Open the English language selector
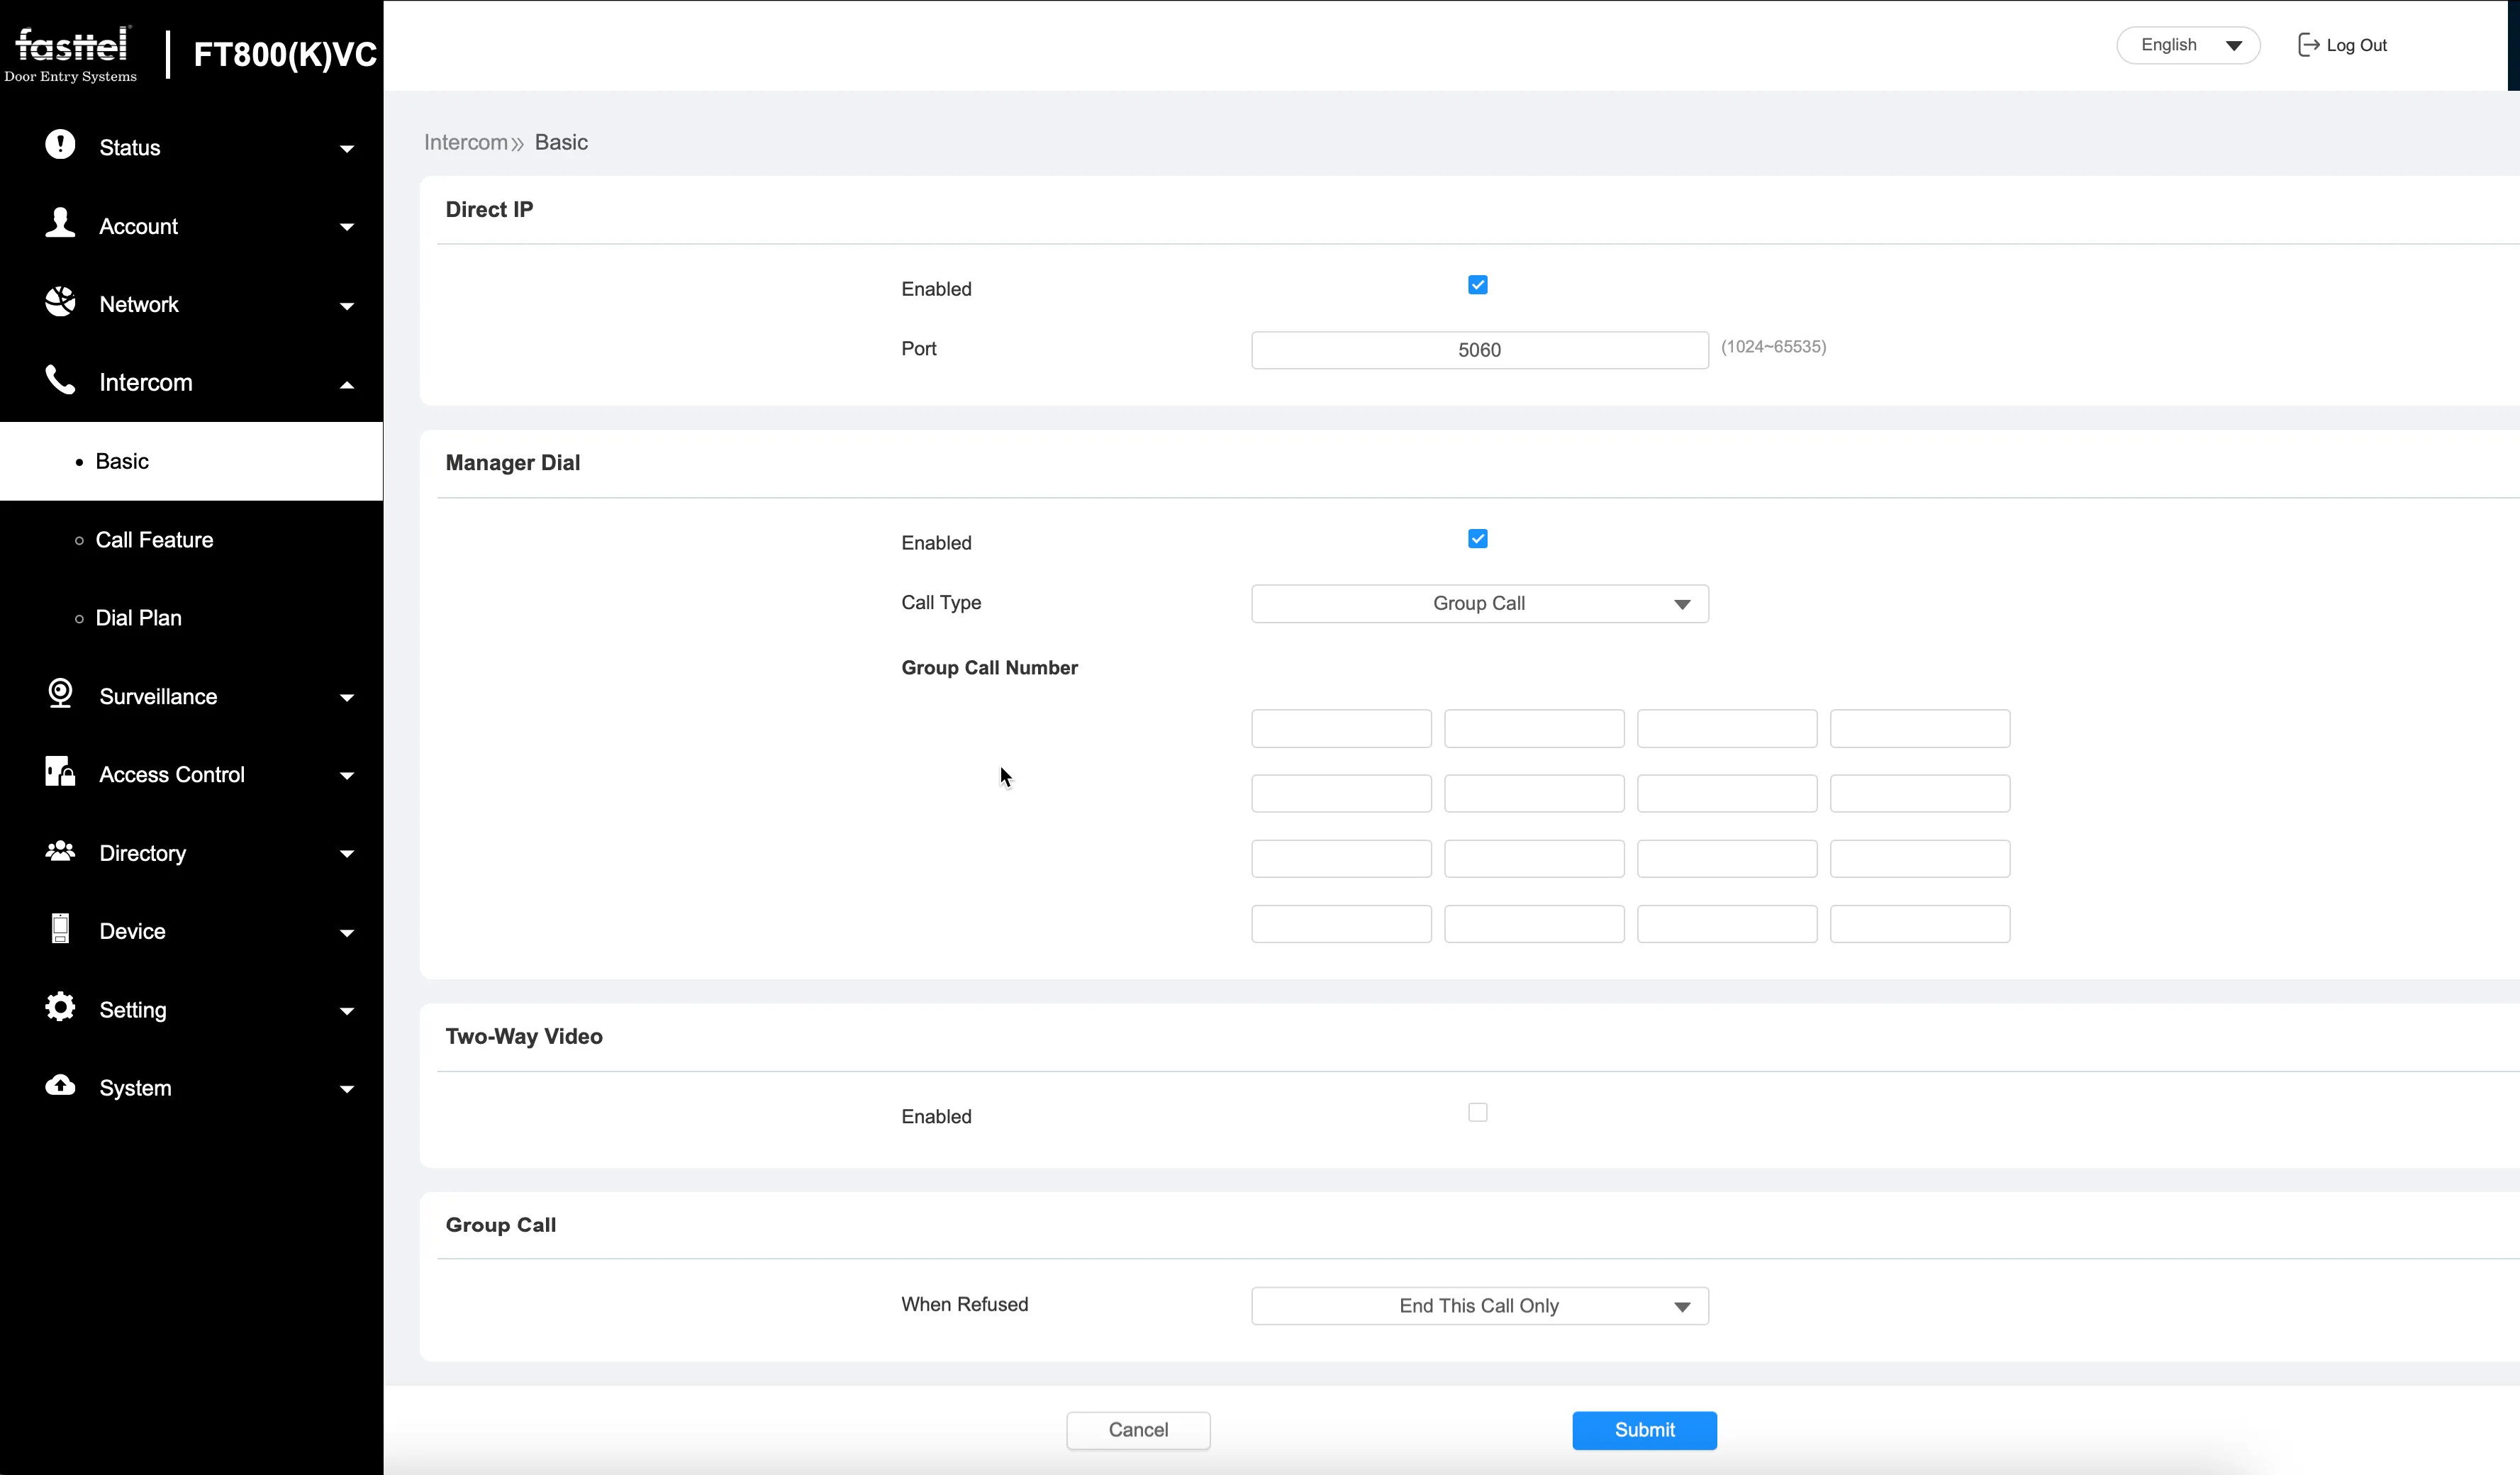The width and height of the screenshot is (2520, 1475). click(x=2189, y=45)
